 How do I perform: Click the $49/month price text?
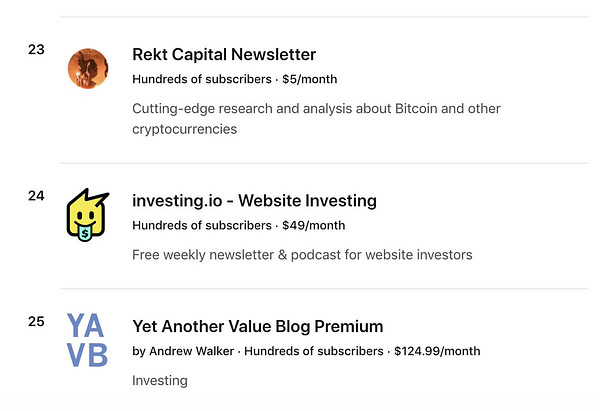tap(313, 225)
